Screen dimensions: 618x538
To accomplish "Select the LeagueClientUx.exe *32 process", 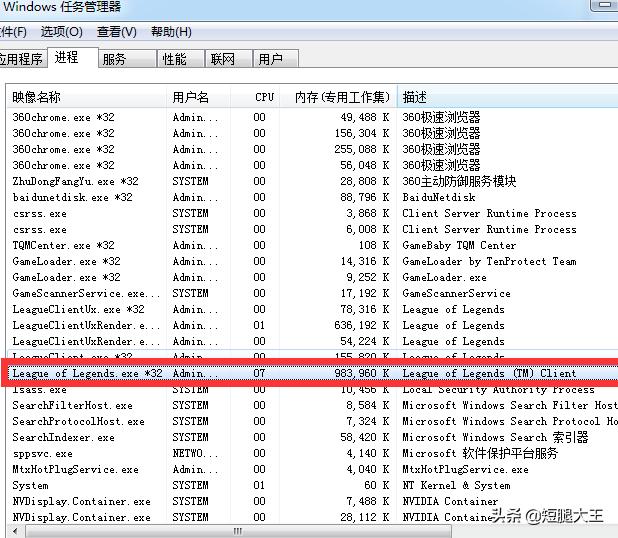I will tap(313, 309).
